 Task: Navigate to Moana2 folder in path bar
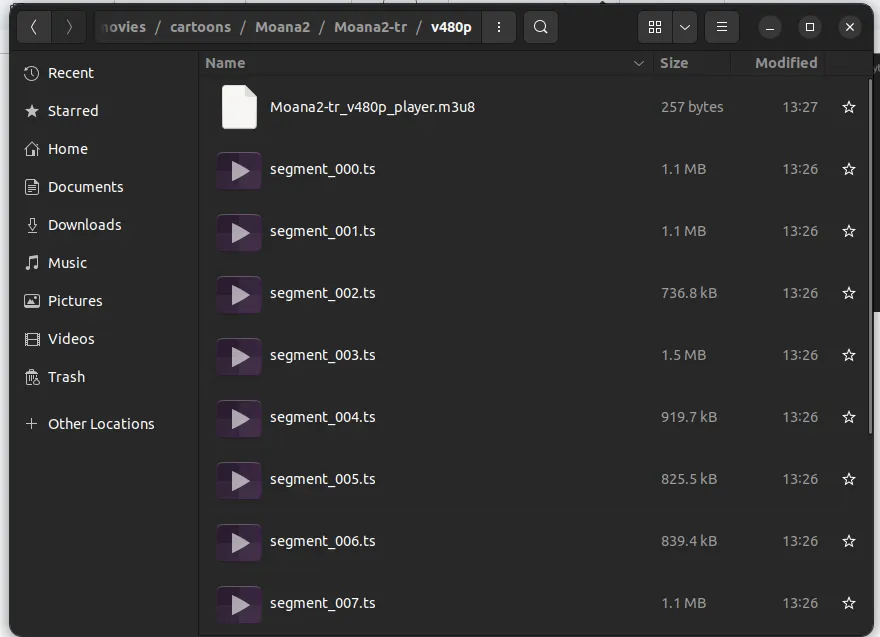[x=282, y=27]
